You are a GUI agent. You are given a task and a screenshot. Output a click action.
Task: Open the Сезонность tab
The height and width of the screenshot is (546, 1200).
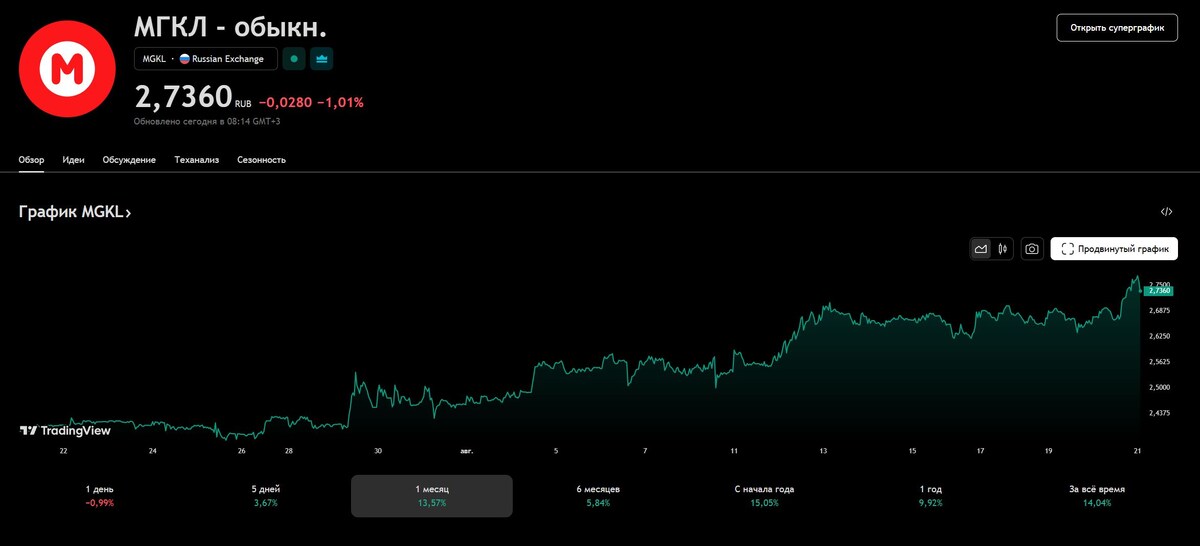[261, 160]
